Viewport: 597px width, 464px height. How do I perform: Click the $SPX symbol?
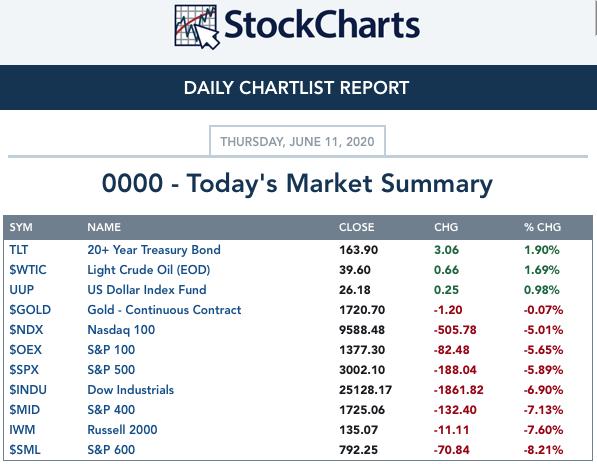(x=24, y=370)
